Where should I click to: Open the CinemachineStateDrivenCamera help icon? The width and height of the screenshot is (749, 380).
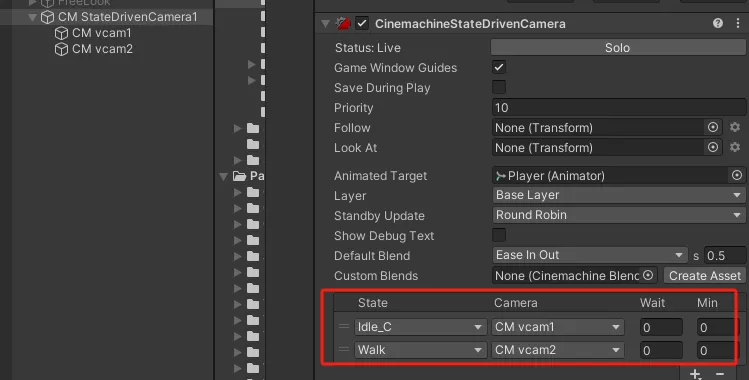(717, 23)
